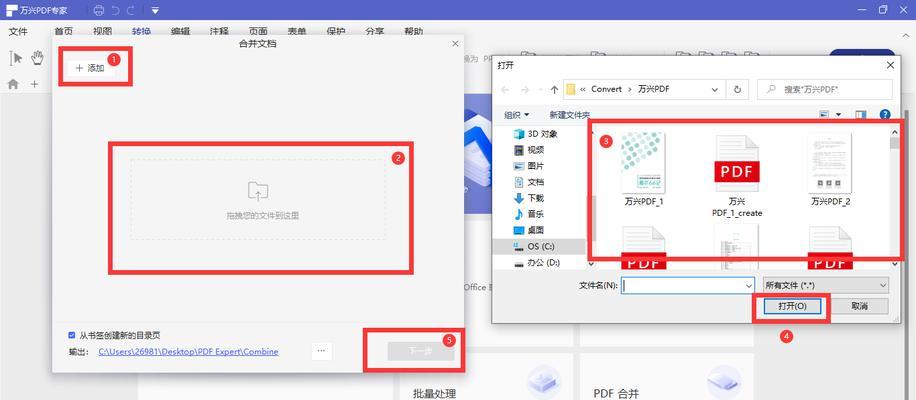916x400 pixels.
Task: Click the 打开(O) button
Action: click(793, 306)
